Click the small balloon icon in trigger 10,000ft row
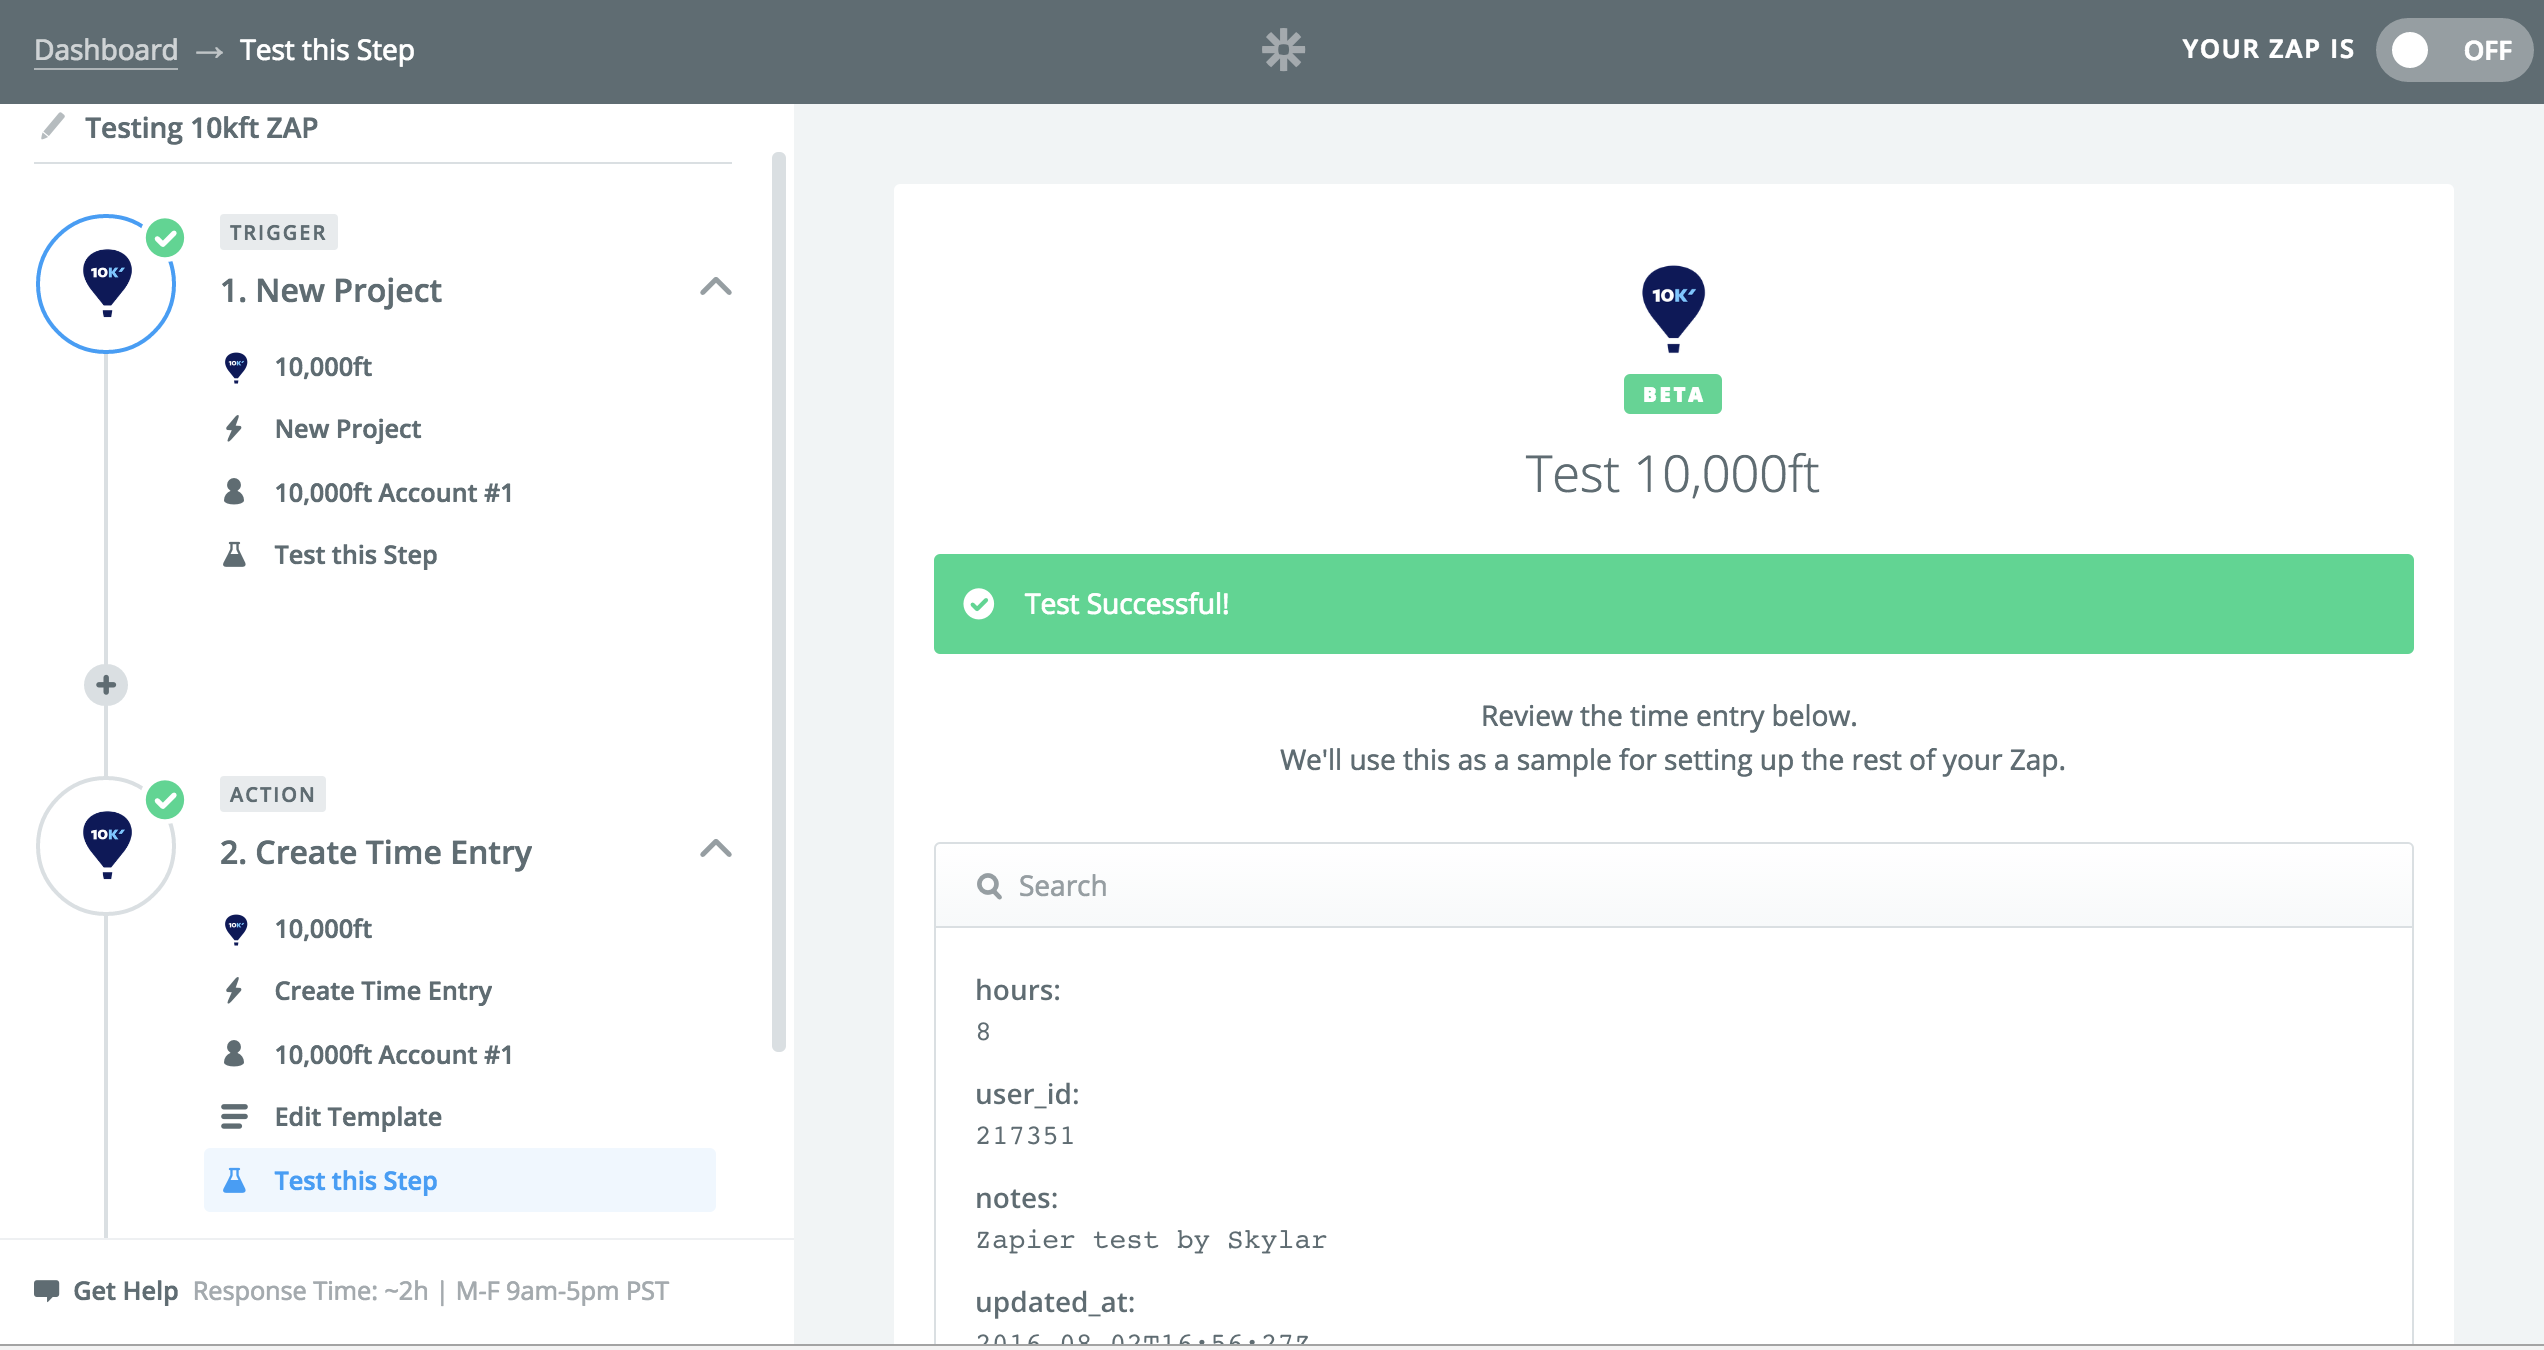Screen dimensions: 2544x1350 coord(236,367)
